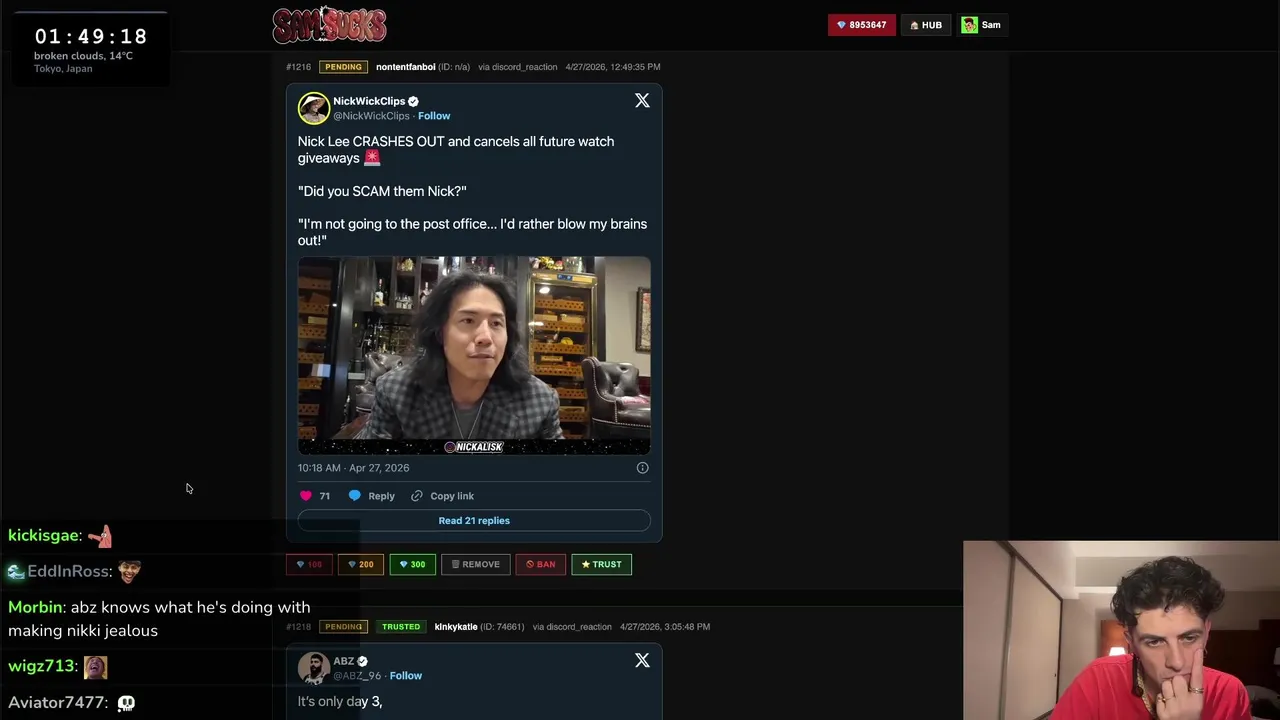Click the skull emoji in Aviator7477 message
The image size is (1280, 720).
[x=126, y=703]
